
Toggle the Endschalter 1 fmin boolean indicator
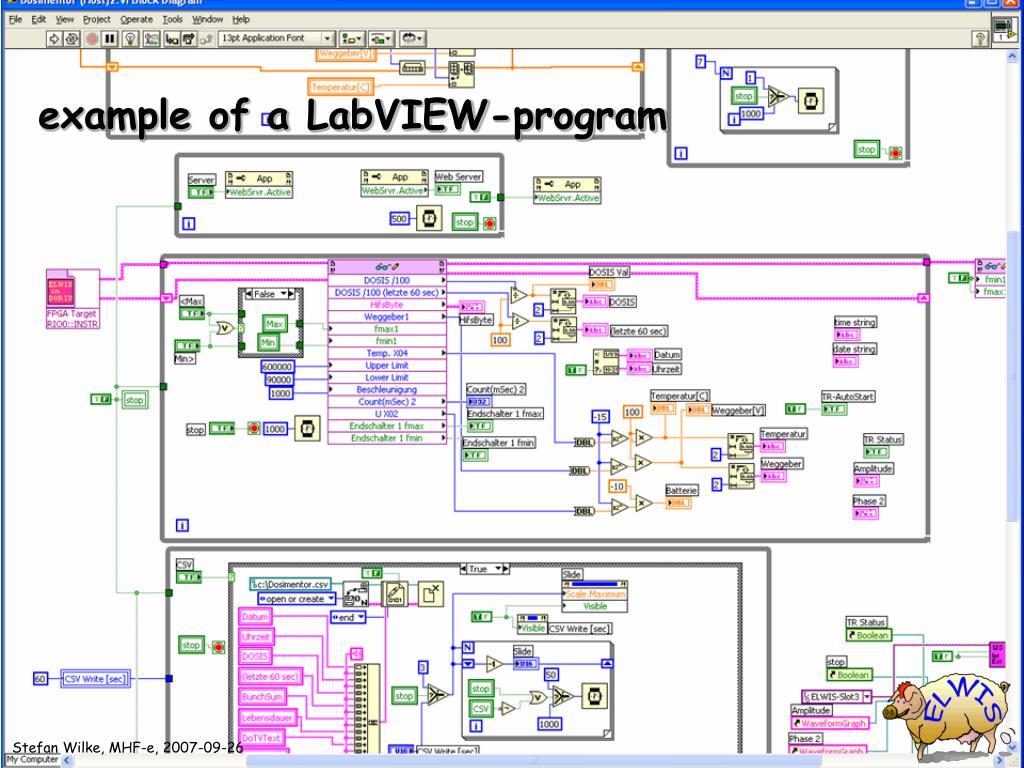(x=475, y=455)
